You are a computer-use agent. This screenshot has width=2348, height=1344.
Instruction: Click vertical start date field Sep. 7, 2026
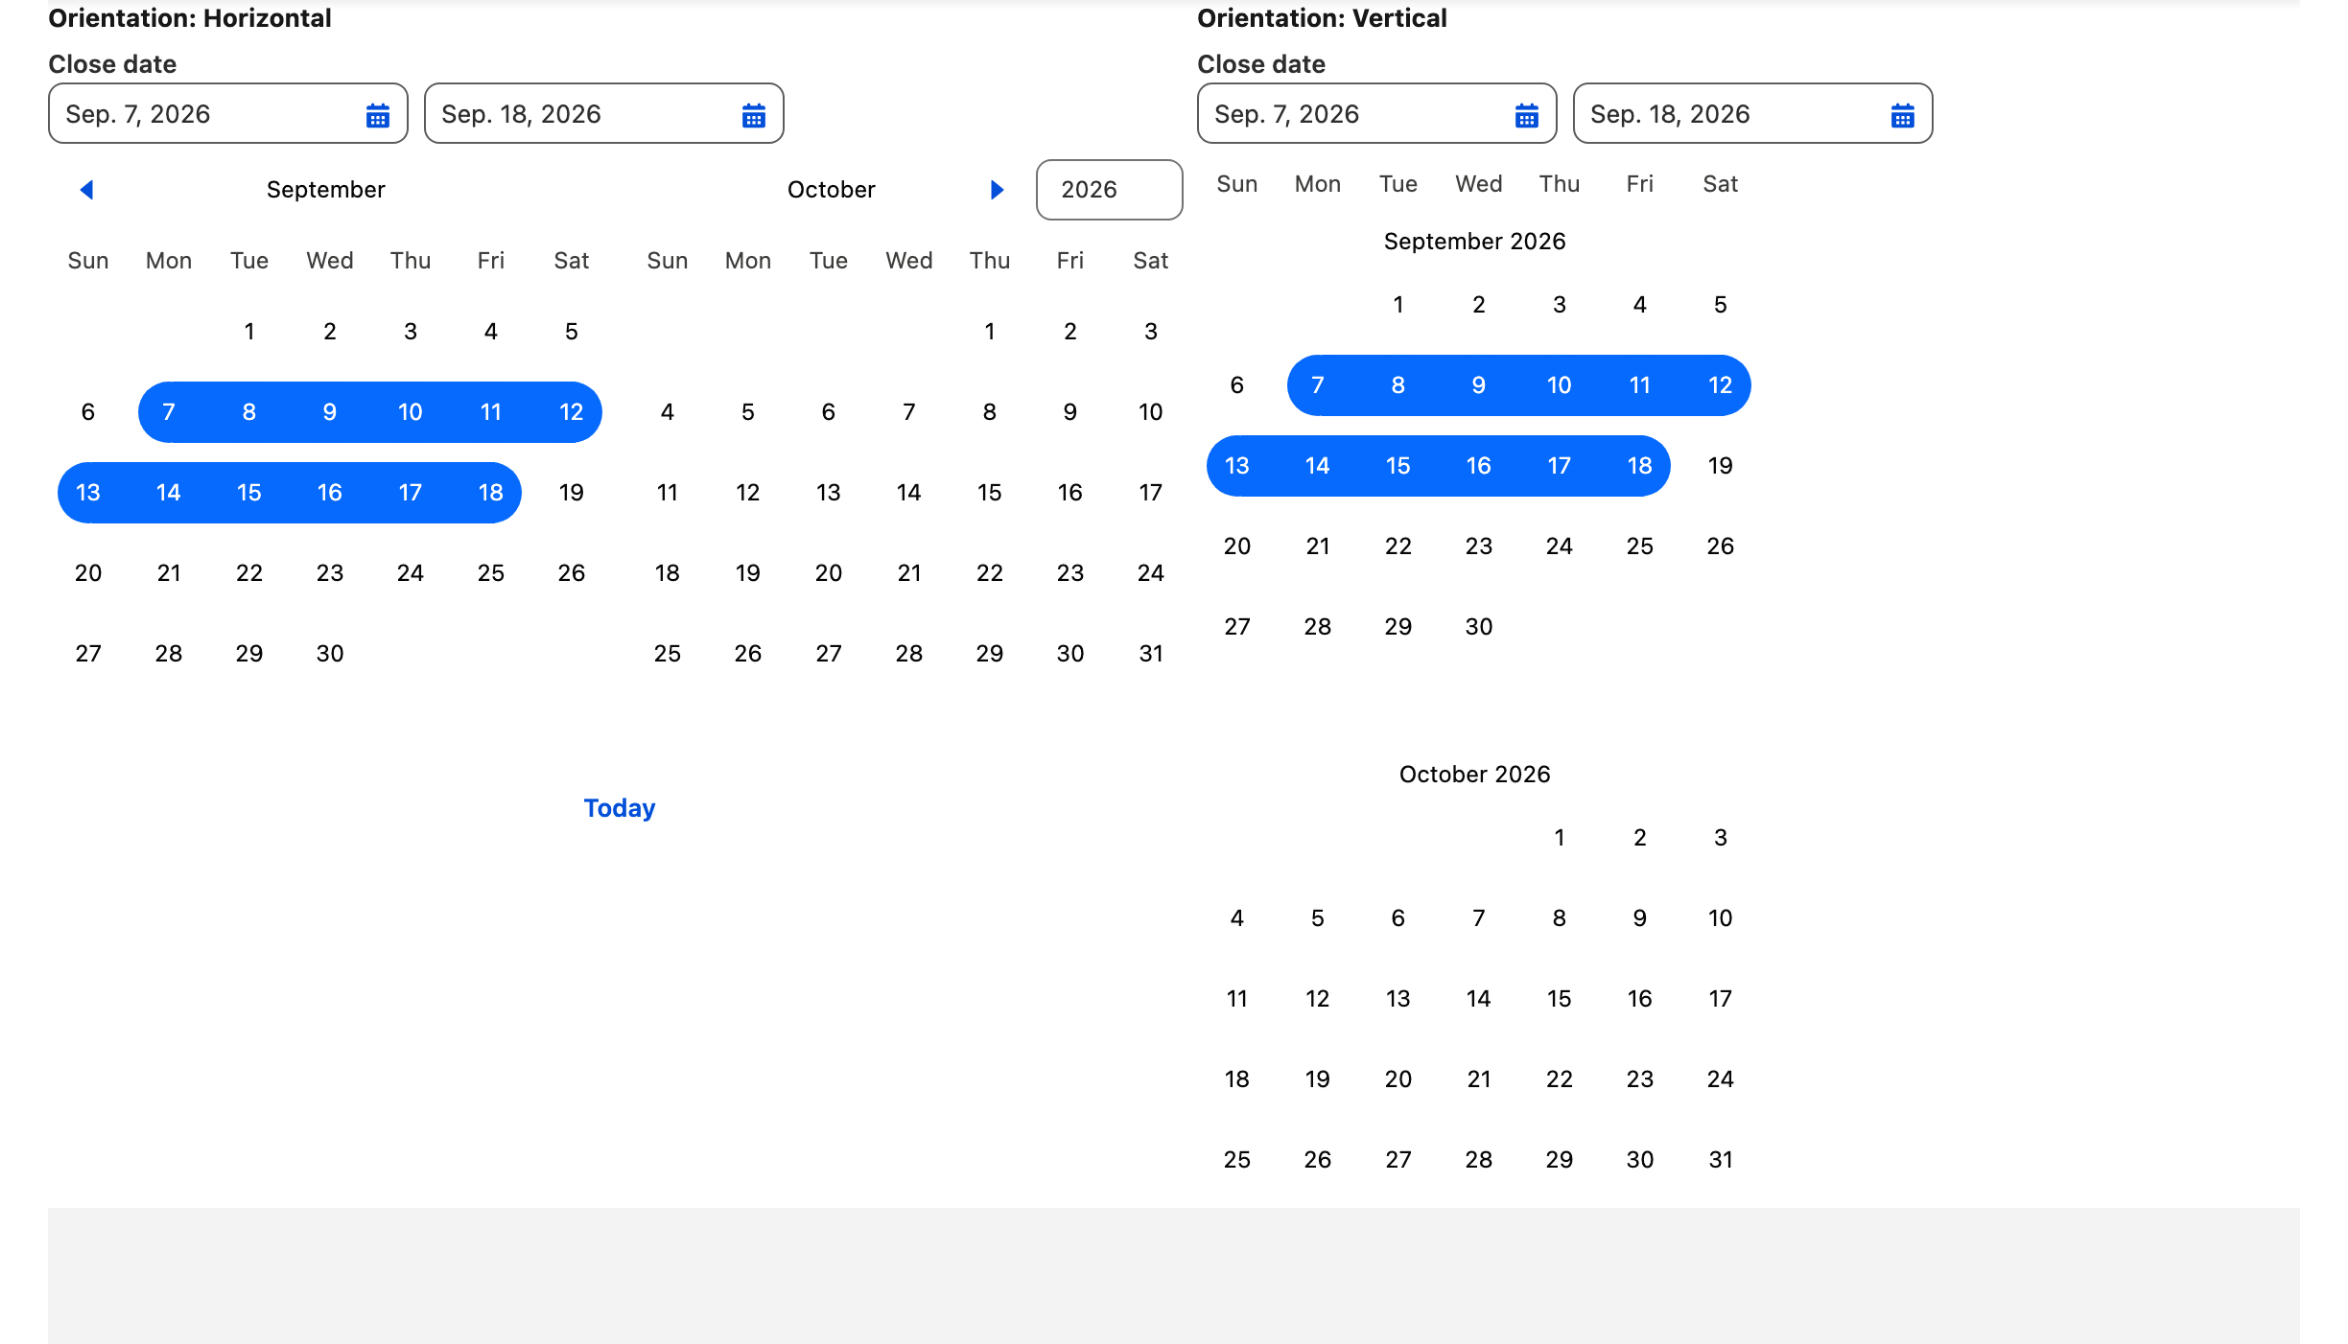coord(1377,114)
